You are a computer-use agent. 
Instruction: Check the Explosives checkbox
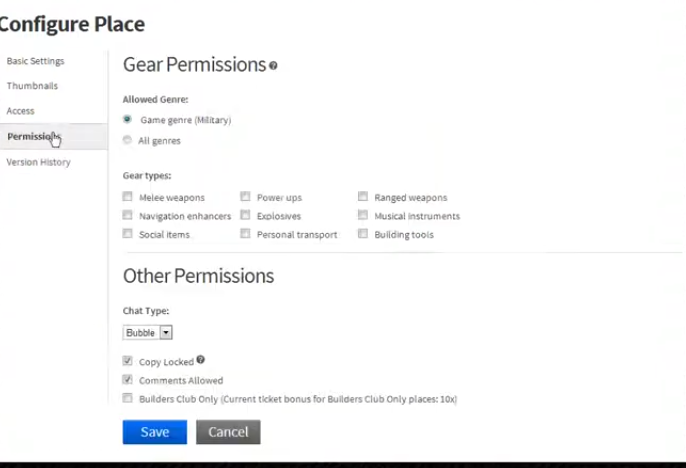[x=245, y=215]
